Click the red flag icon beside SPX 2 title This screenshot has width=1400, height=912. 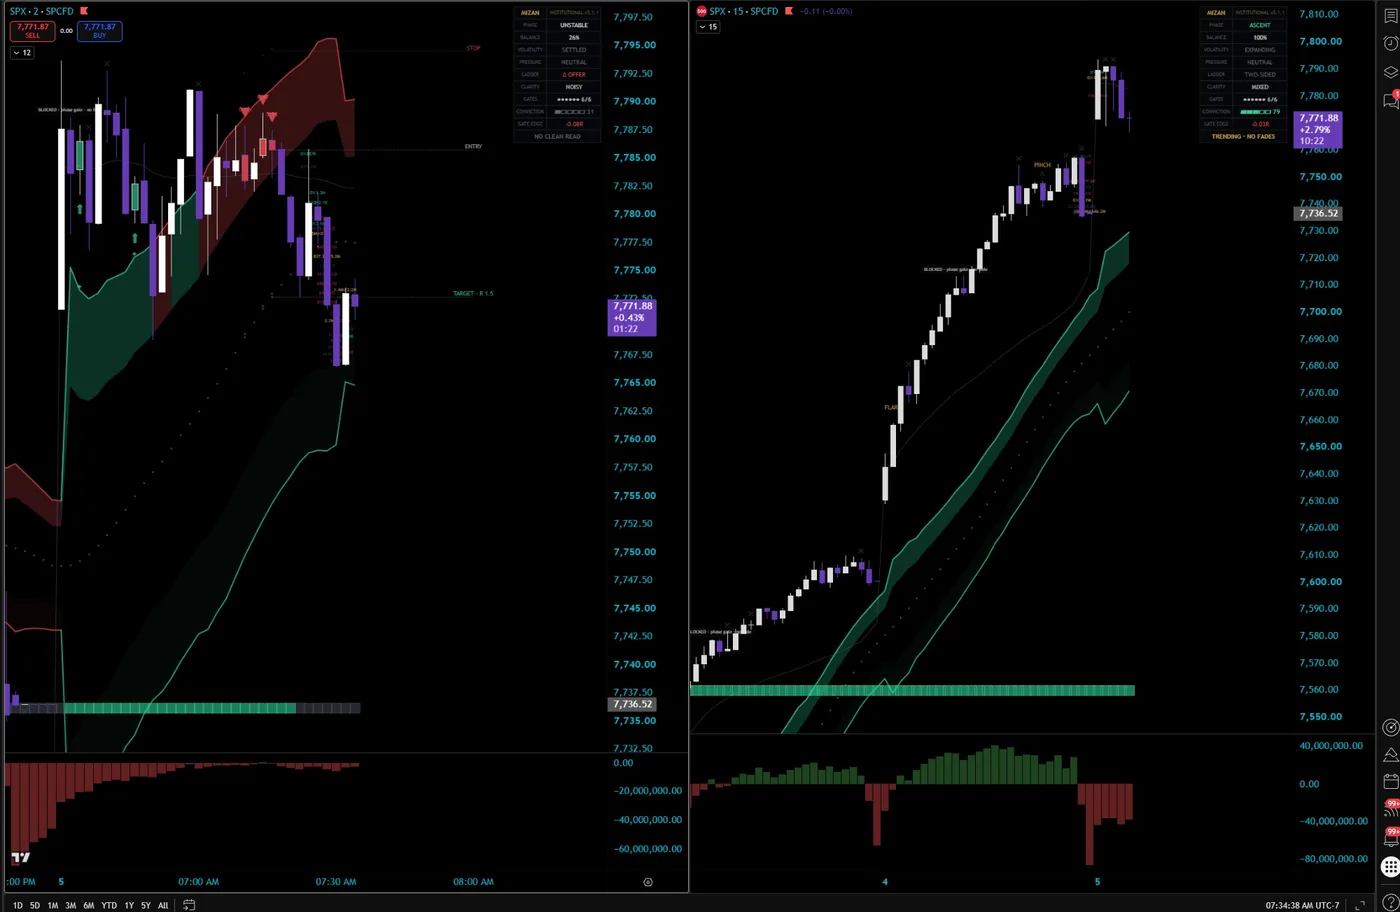coord(85,11)
